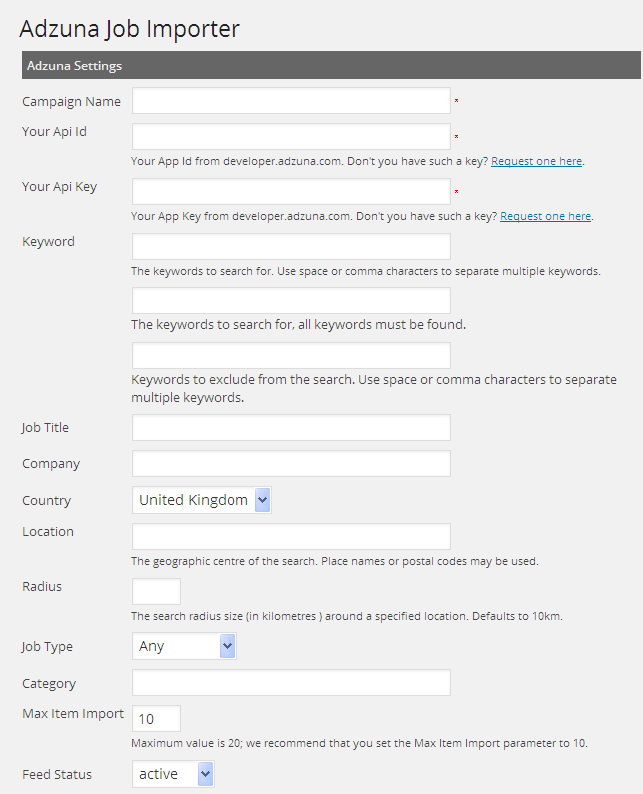Click the Feed Status dropdown arrow
The height and width of the screenshot is (794, 643).
click(x=205, y=774)
